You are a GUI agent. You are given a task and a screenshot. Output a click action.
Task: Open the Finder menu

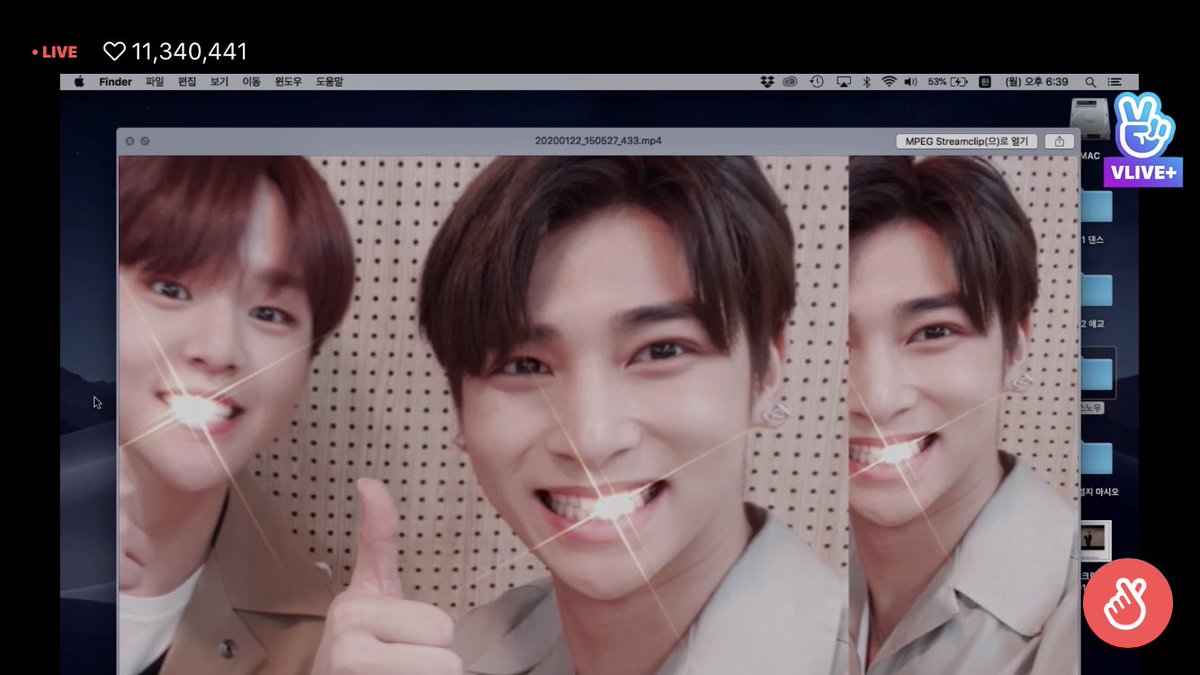point(116,82)
